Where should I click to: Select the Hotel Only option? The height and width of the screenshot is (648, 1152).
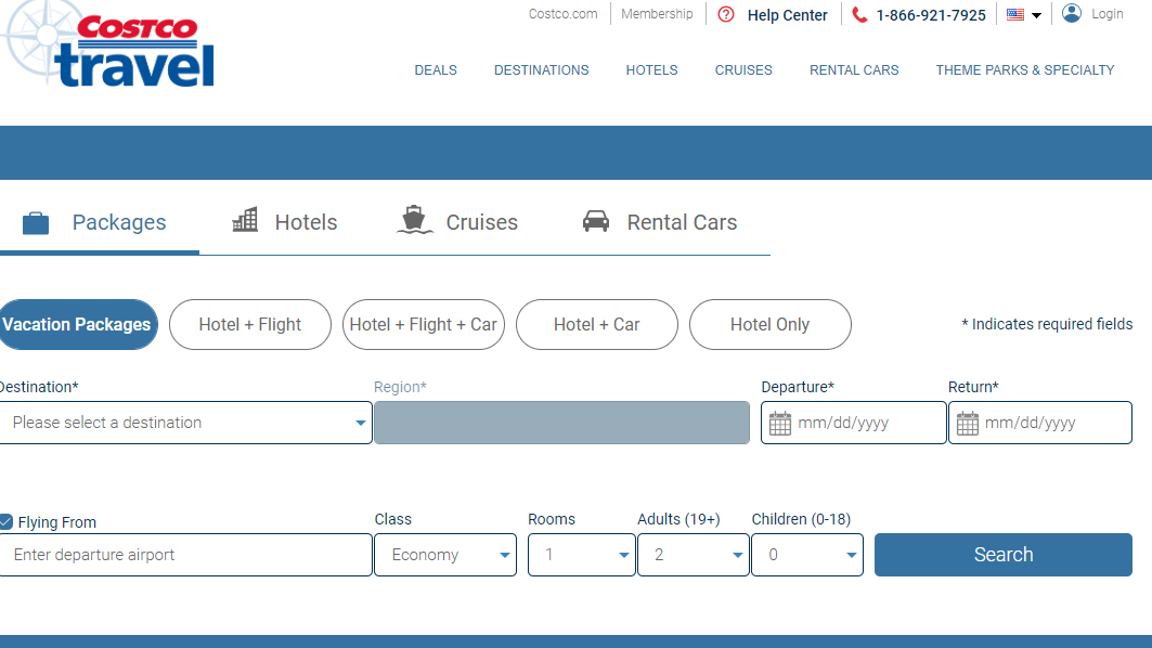tap(770, 325)
